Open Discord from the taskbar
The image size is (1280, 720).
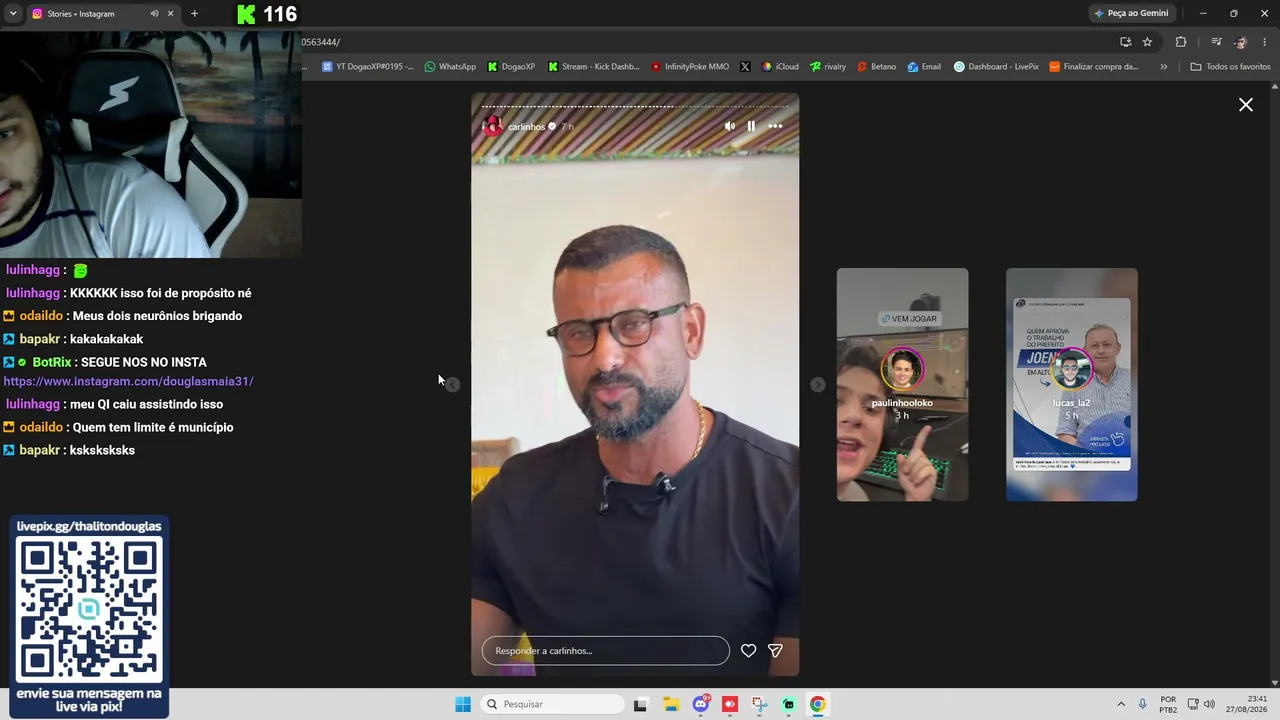pyautogui.click(x=701, y=704)
